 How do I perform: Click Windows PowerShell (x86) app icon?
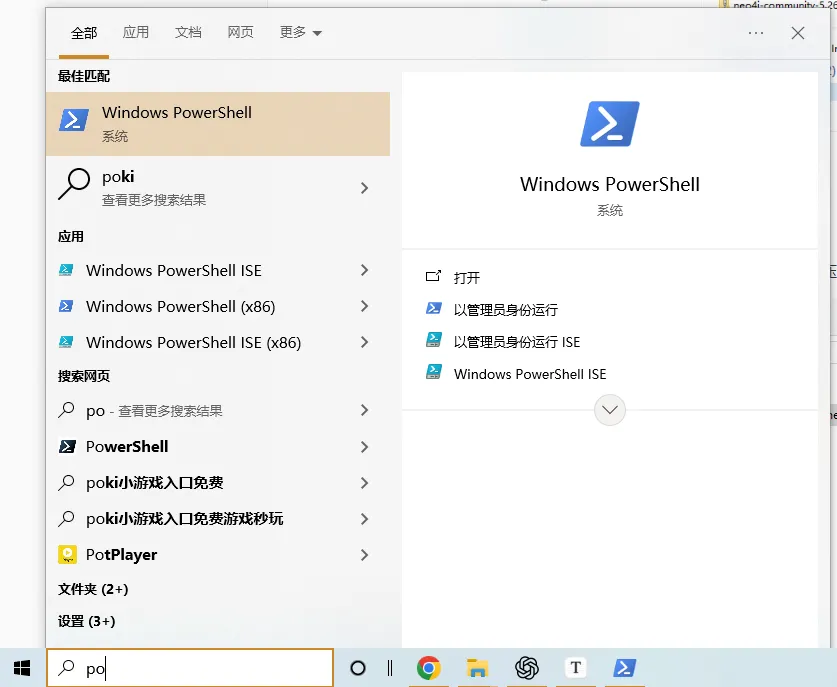66,306
